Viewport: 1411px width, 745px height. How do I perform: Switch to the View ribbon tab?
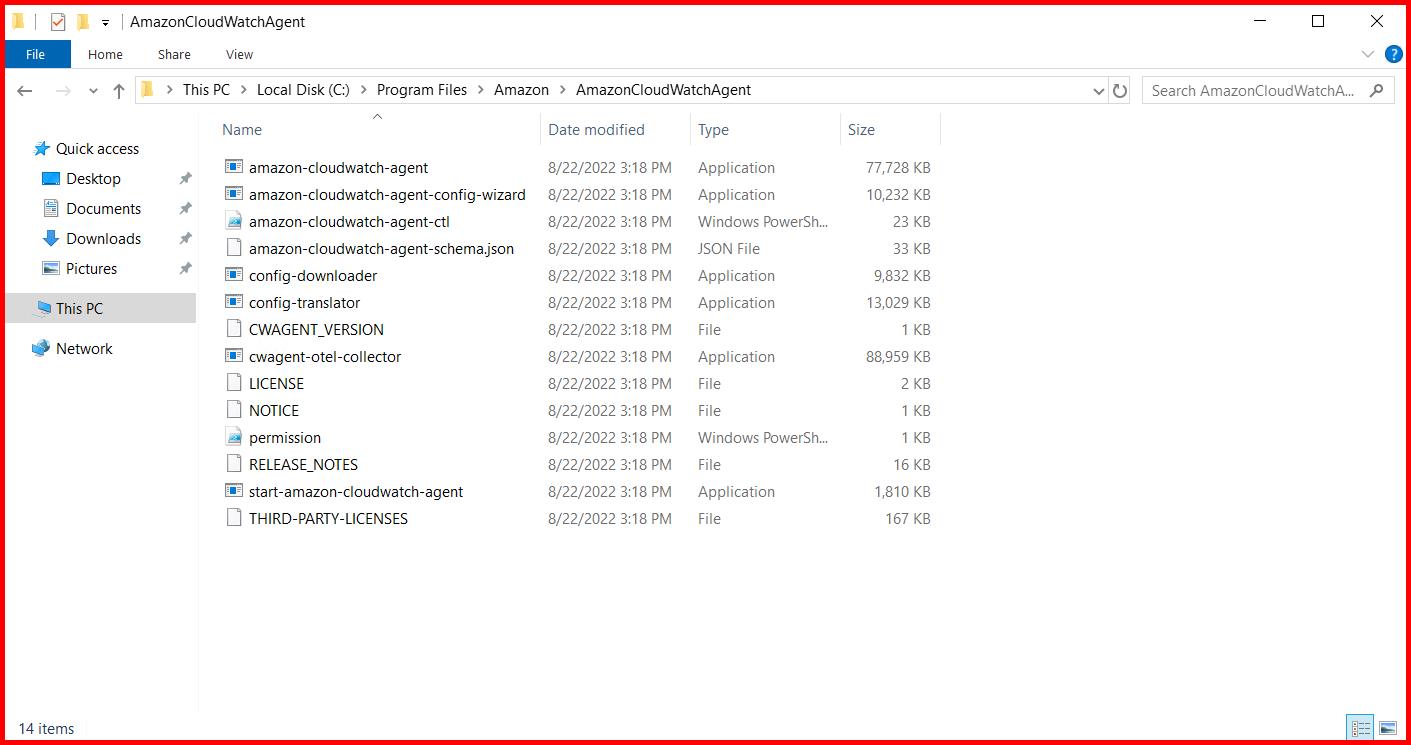[x=238, y=54]
